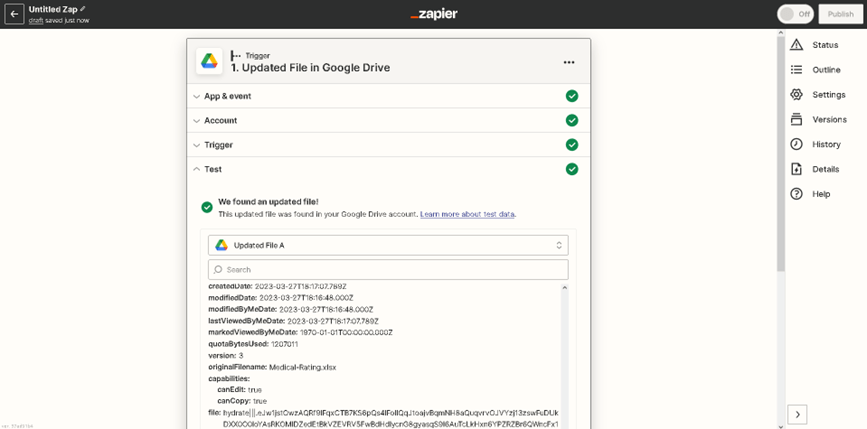Click the quotaBytesUsed value 1207011
Screen dimensions: 867x429
tap(285, 344)
